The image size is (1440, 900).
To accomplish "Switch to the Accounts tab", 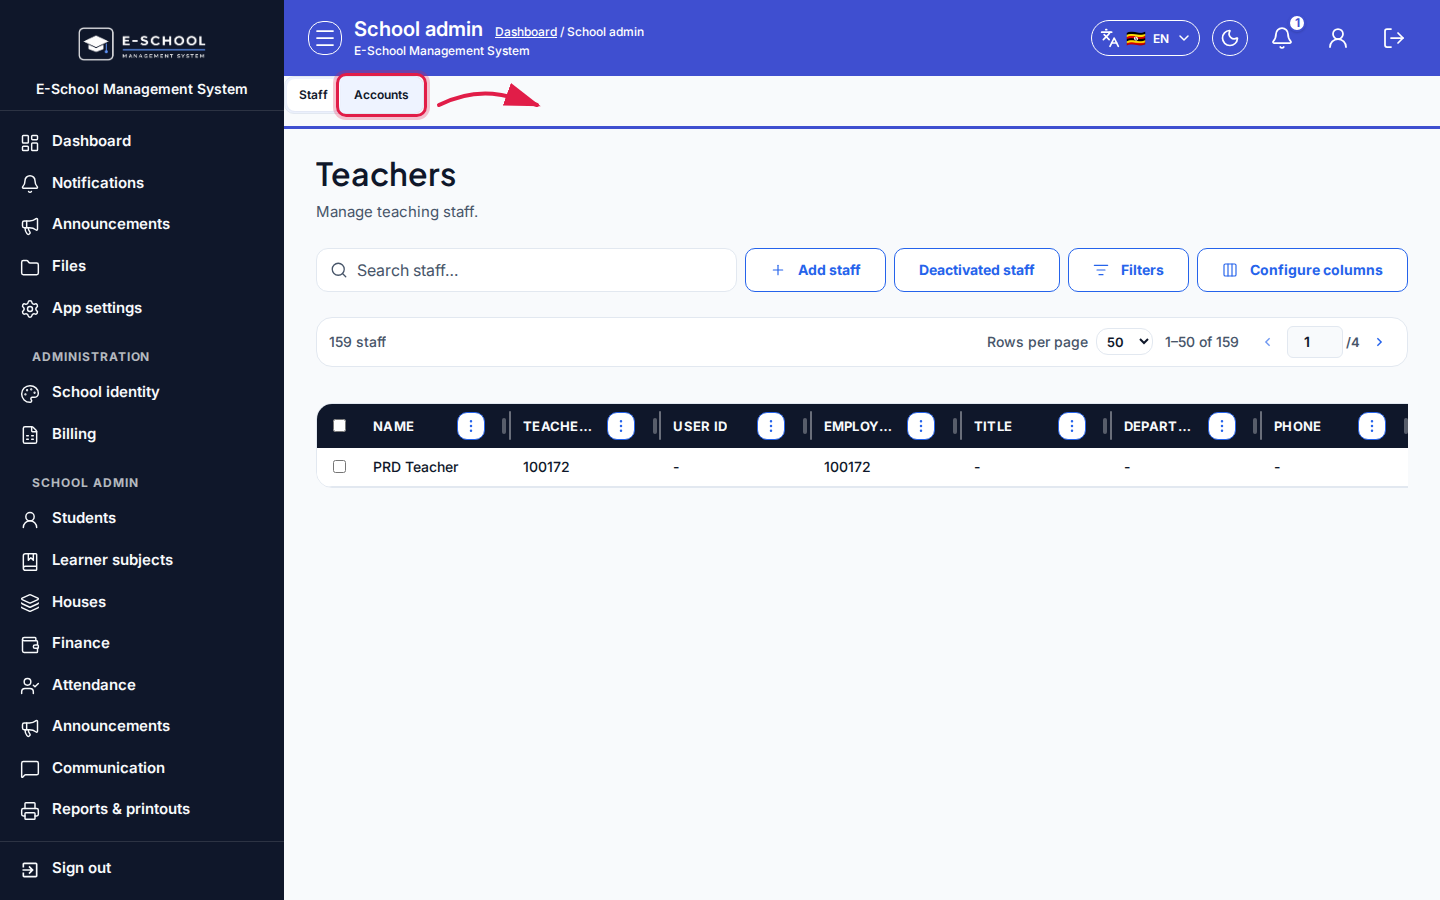I will tap(381, 95).
